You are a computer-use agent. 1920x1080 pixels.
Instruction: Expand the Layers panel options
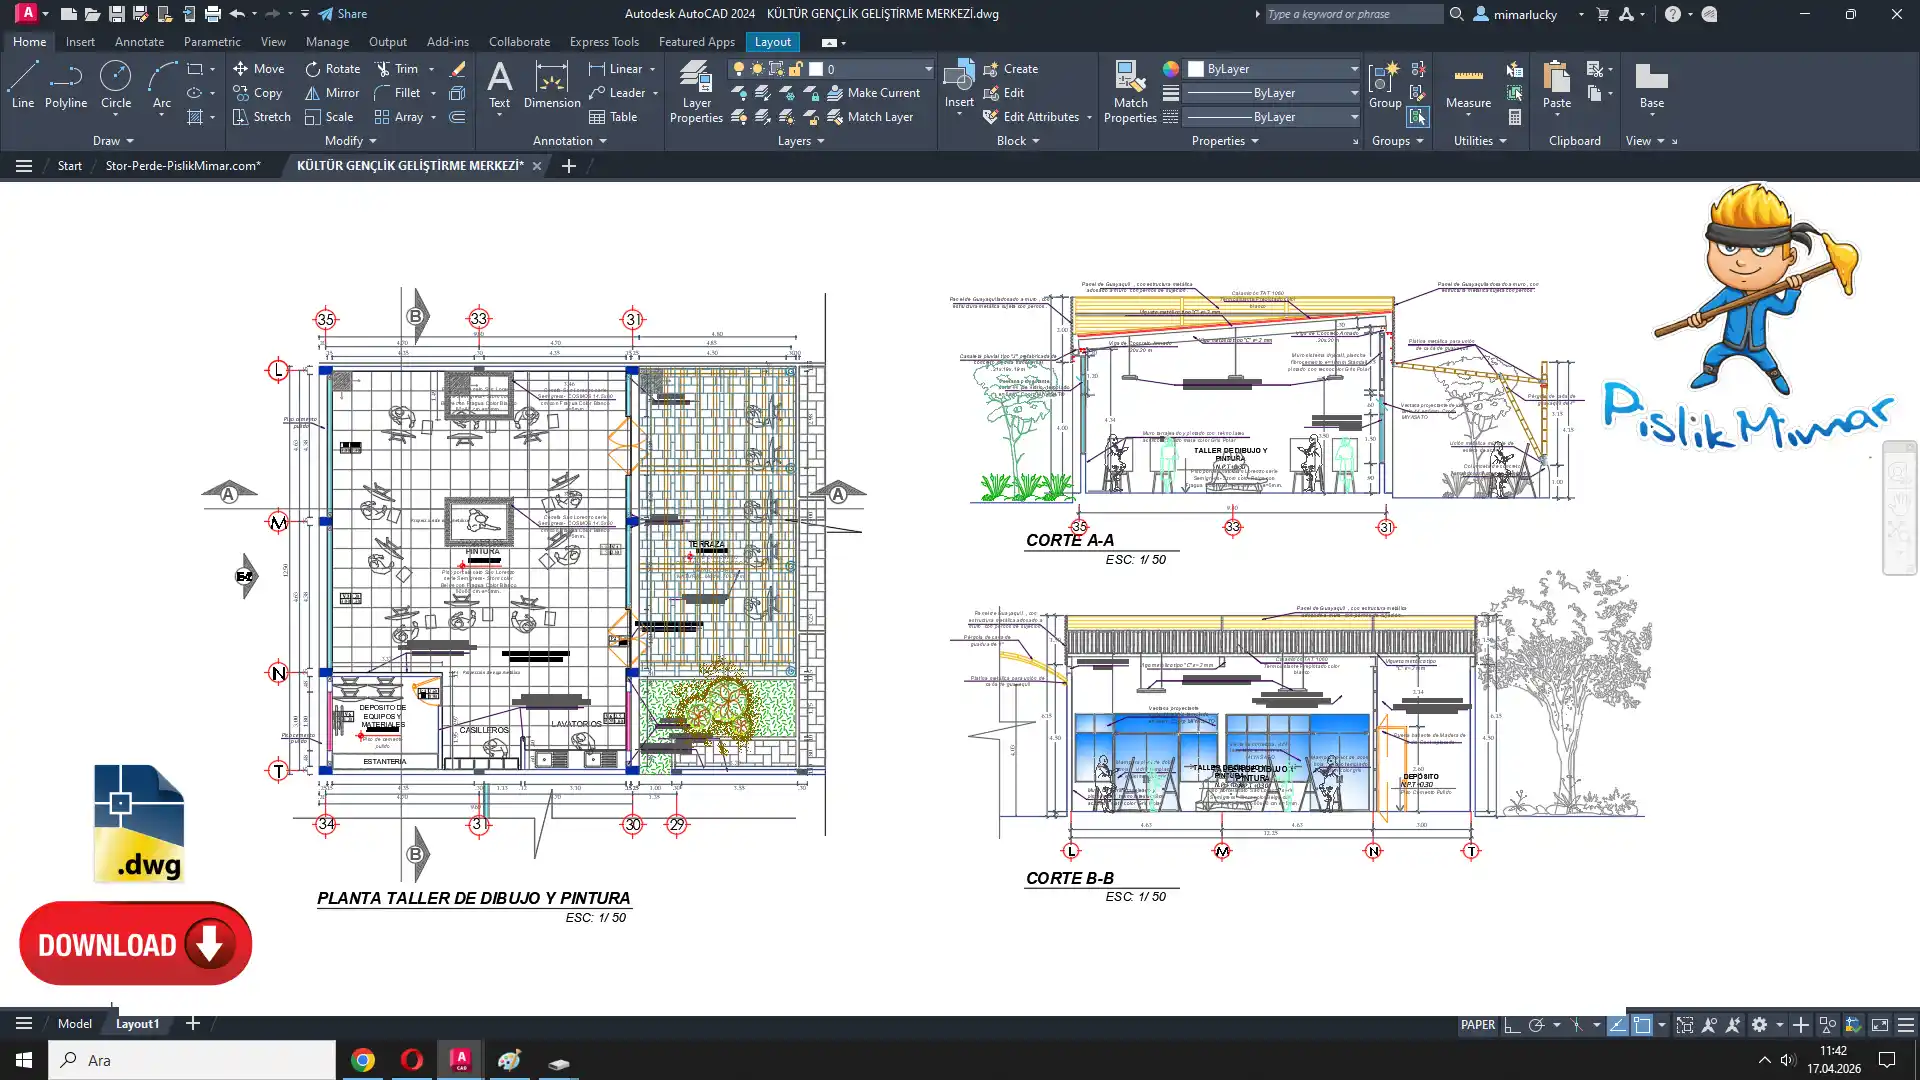tap(801, 141)
